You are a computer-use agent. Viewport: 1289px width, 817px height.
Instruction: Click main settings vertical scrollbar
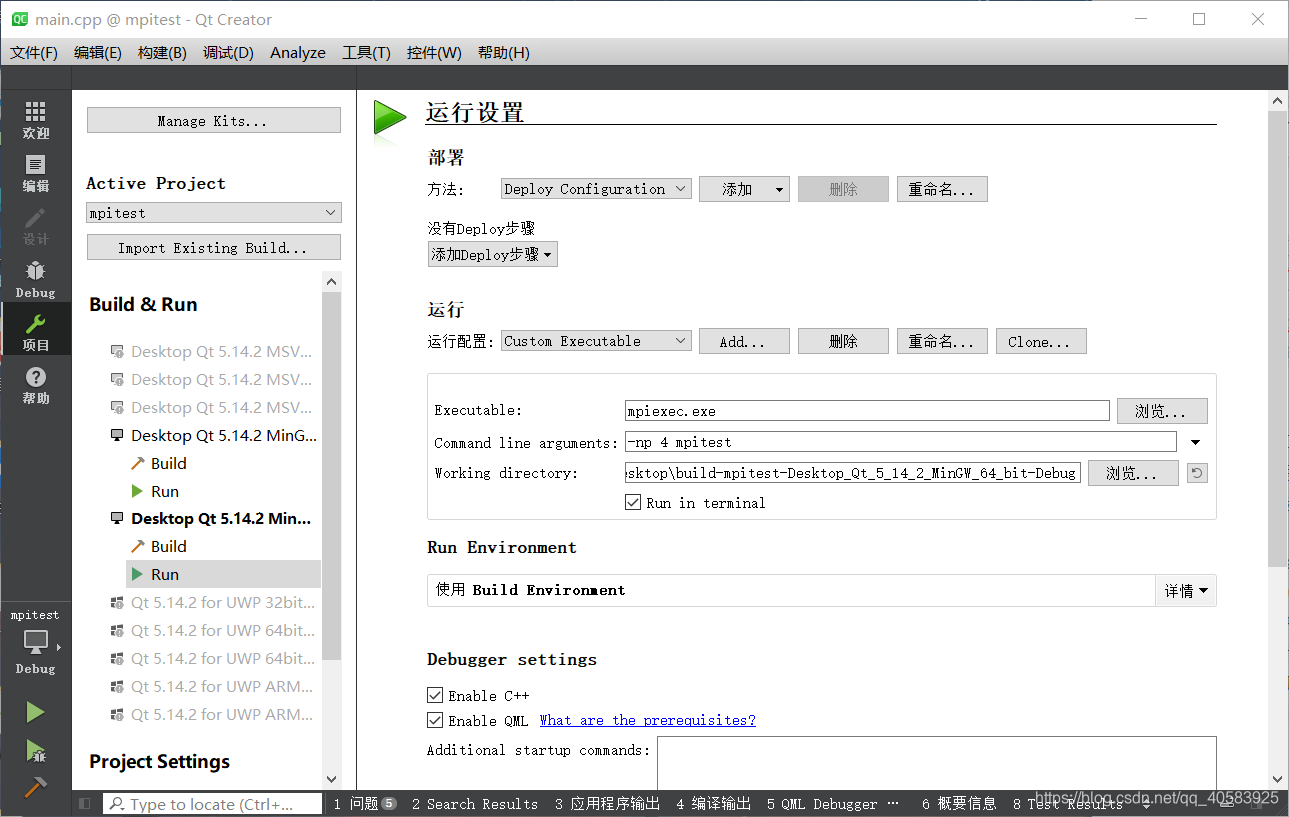1277,340
